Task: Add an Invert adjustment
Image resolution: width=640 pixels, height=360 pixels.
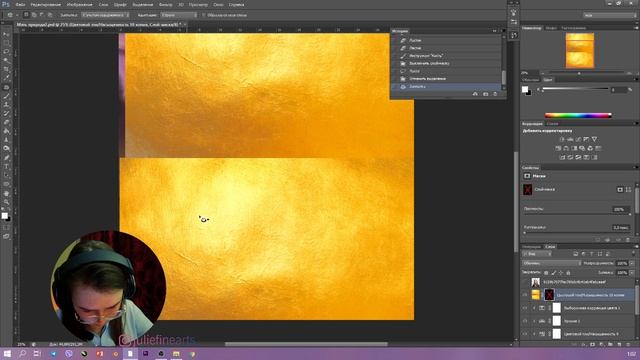Action: [562, 157]
